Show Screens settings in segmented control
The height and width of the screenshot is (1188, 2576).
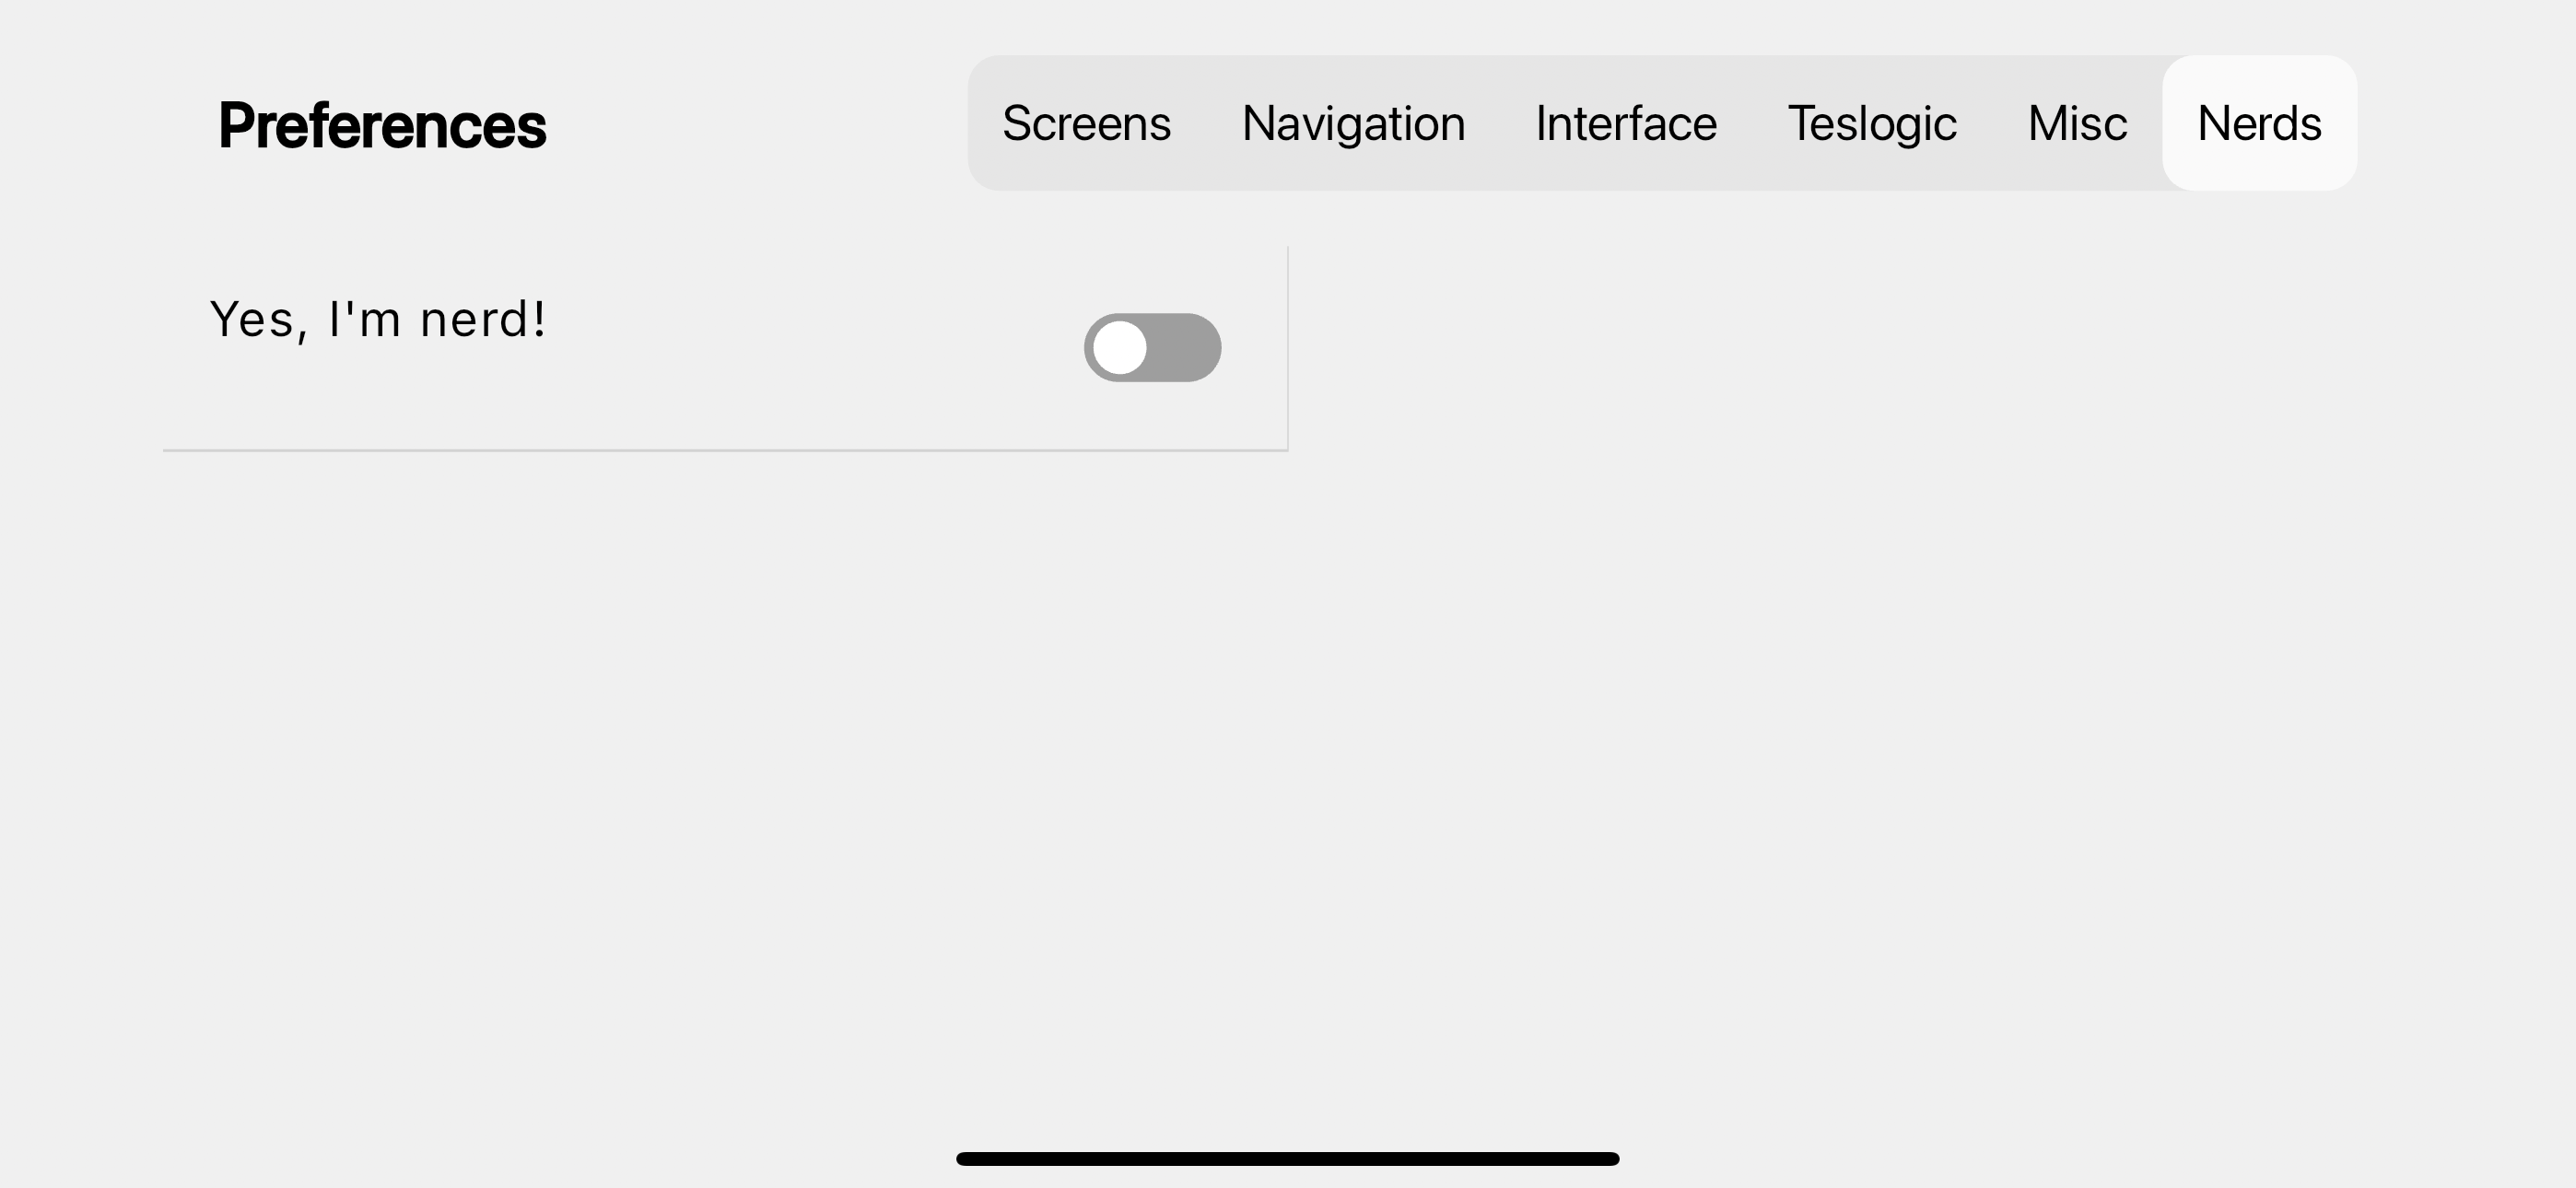[x=1086, y=123]
